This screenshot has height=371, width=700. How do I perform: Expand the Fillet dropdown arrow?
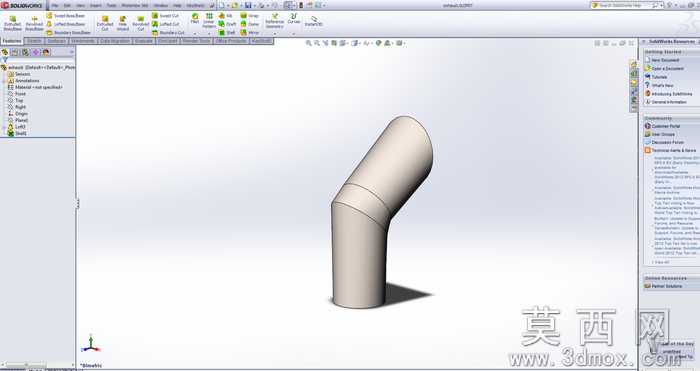195,33
